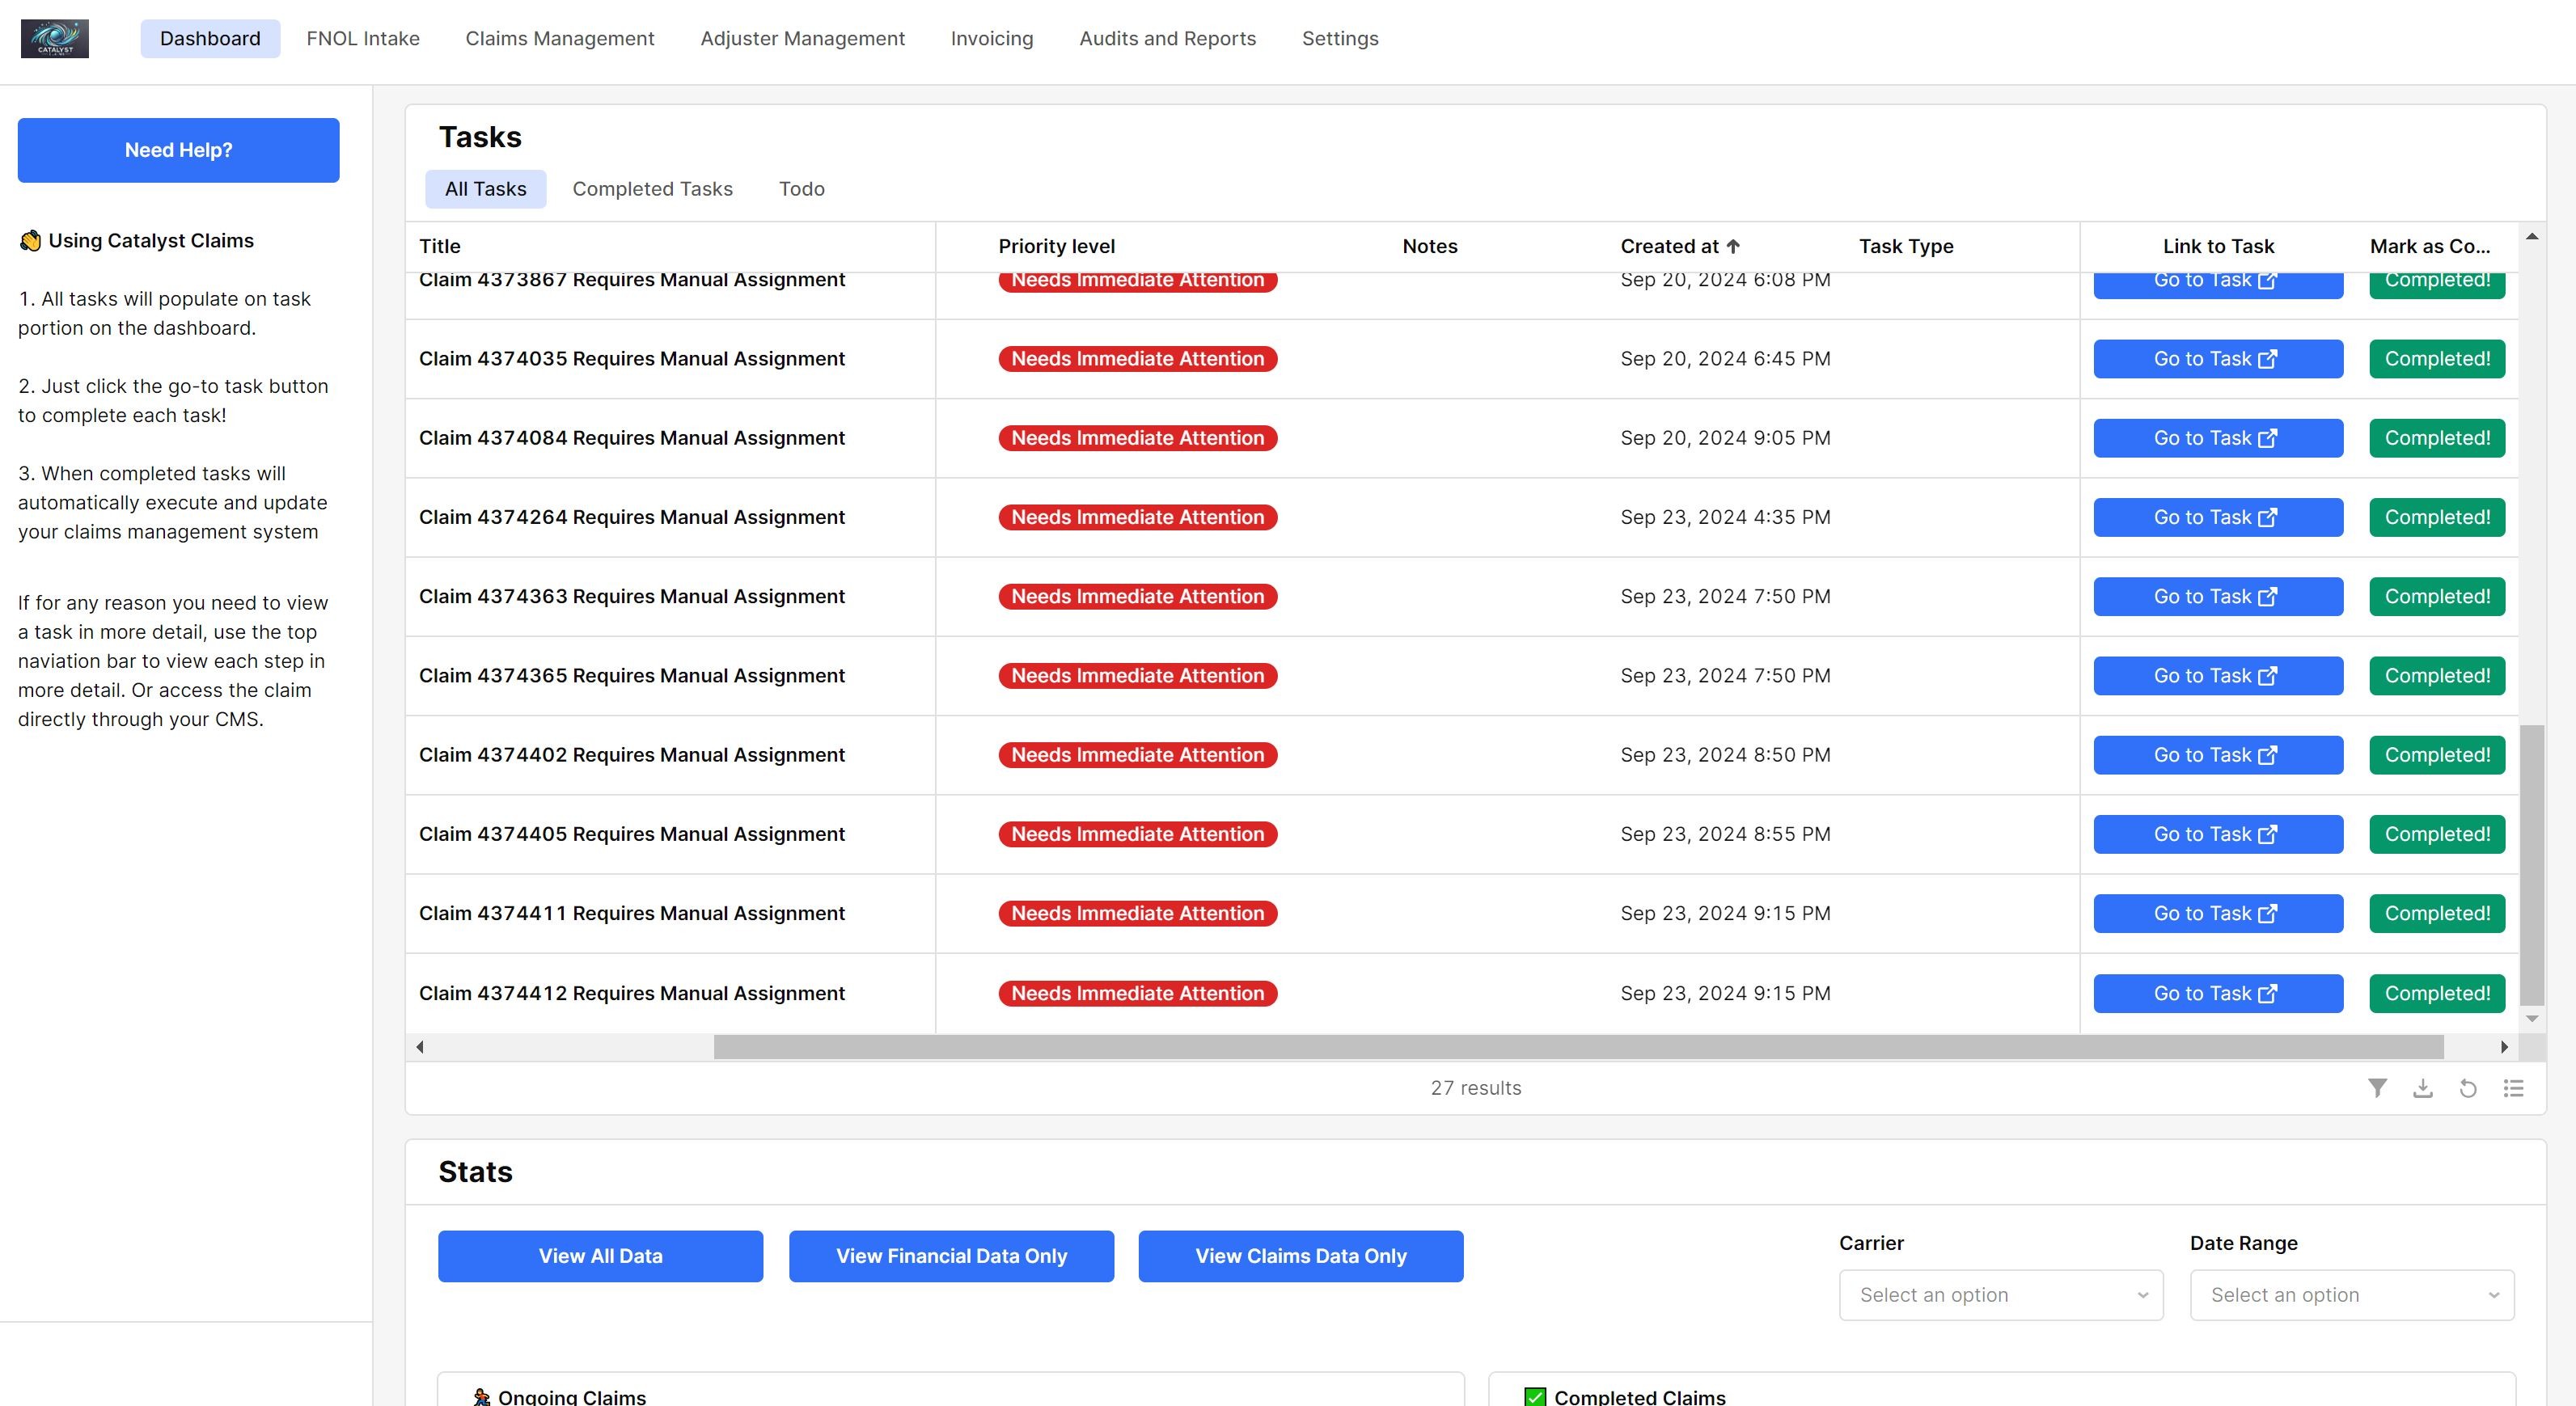The width and height of the screenshot is (2576, 1406).
Task: Mark Claim 4374411 as Completed
Action: 2437,913
